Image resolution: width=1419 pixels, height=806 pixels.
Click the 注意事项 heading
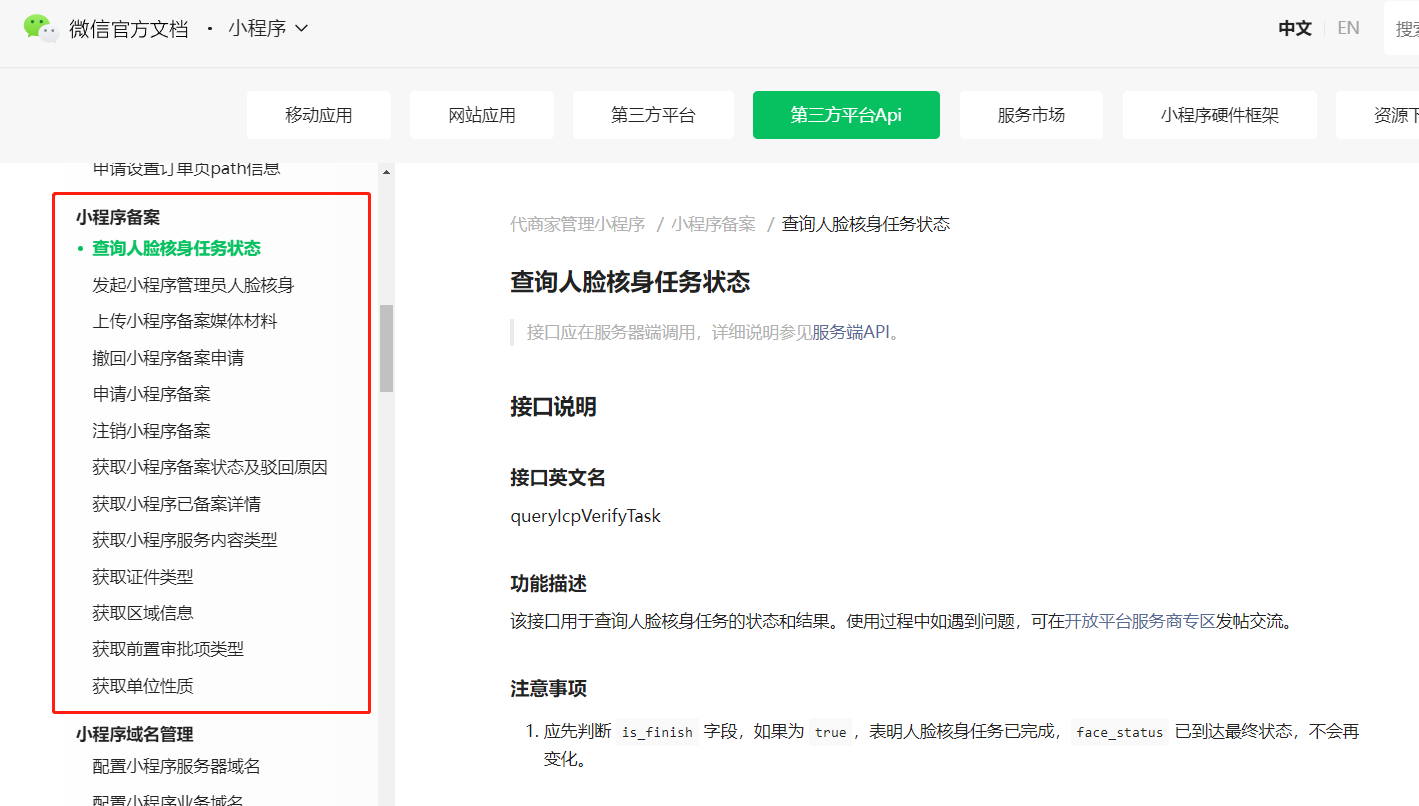point(548,689)
